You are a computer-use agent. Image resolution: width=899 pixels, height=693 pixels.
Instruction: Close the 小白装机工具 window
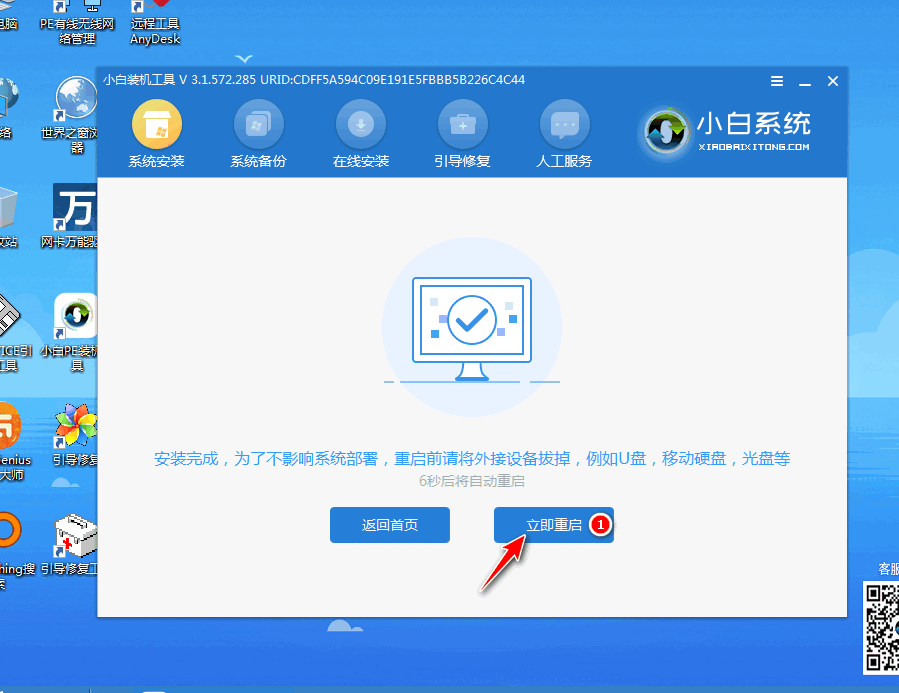point(833,81)
